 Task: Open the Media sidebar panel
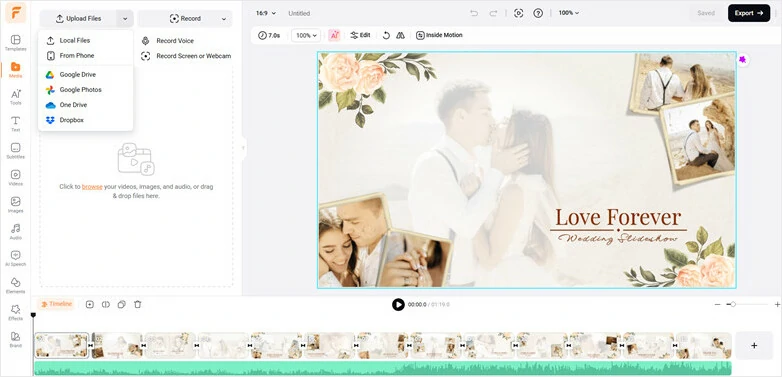click(x=15, y=70)
